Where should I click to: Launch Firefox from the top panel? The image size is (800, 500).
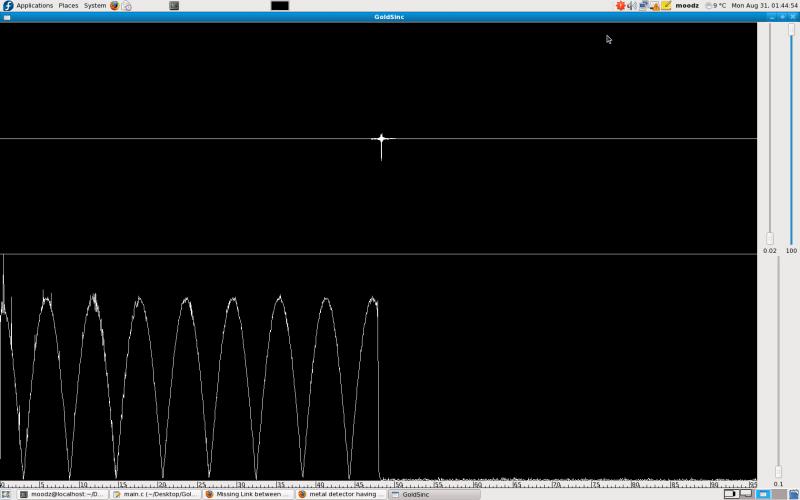click(114, 5)
